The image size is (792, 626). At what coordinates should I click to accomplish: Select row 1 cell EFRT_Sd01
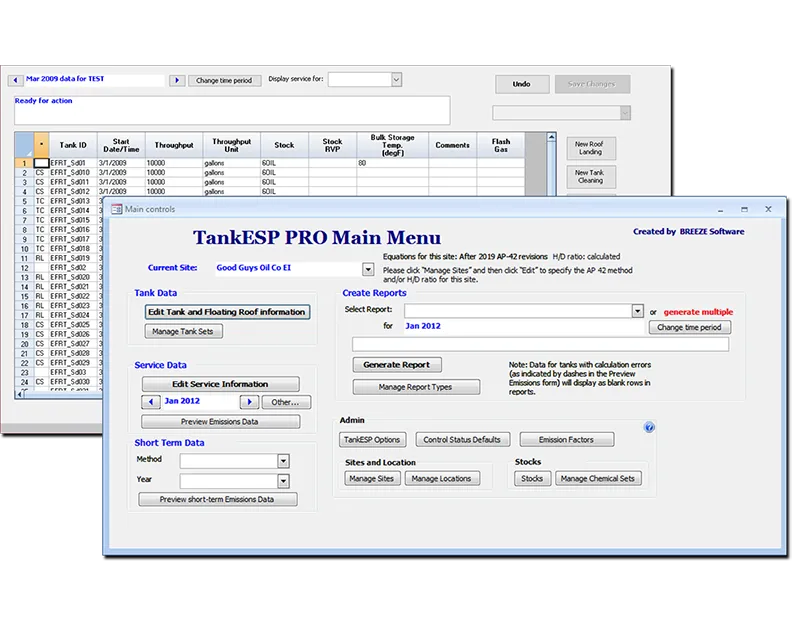coord(73,163)
